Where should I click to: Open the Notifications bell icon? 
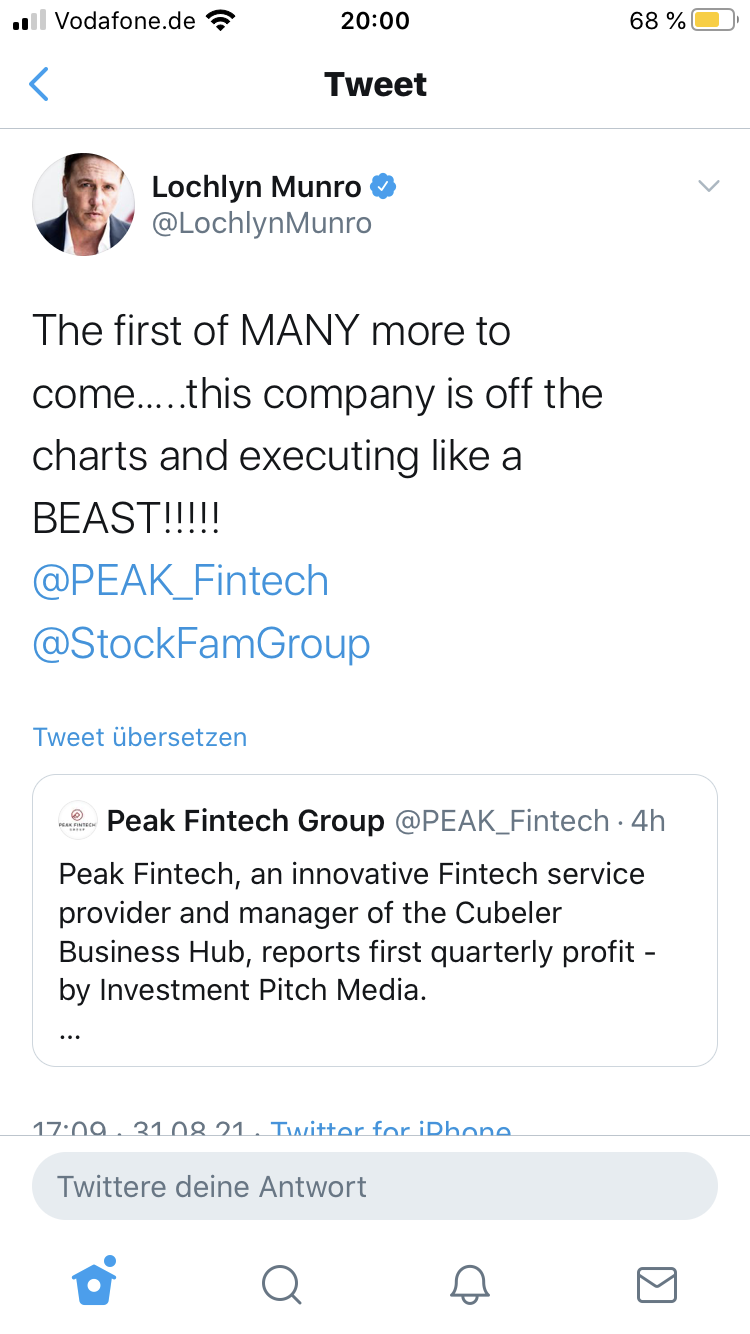pos(470,1284)
